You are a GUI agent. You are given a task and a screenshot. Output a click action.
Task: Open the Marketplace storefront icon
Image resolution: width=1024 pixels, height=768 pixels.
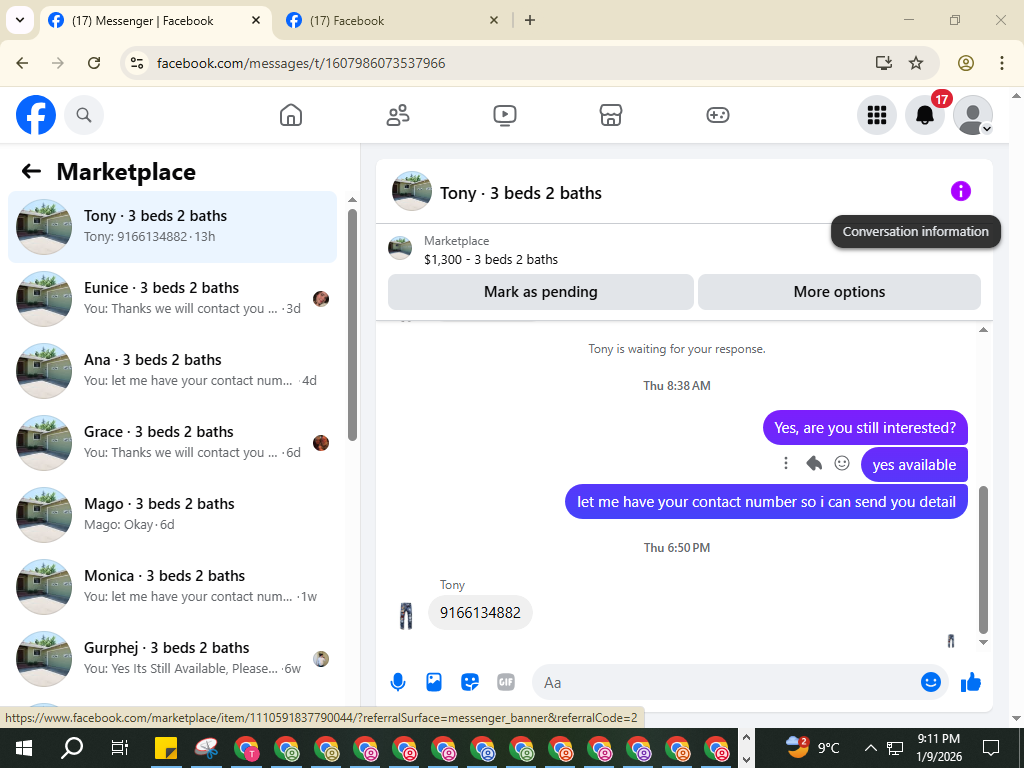click(611, 115)
